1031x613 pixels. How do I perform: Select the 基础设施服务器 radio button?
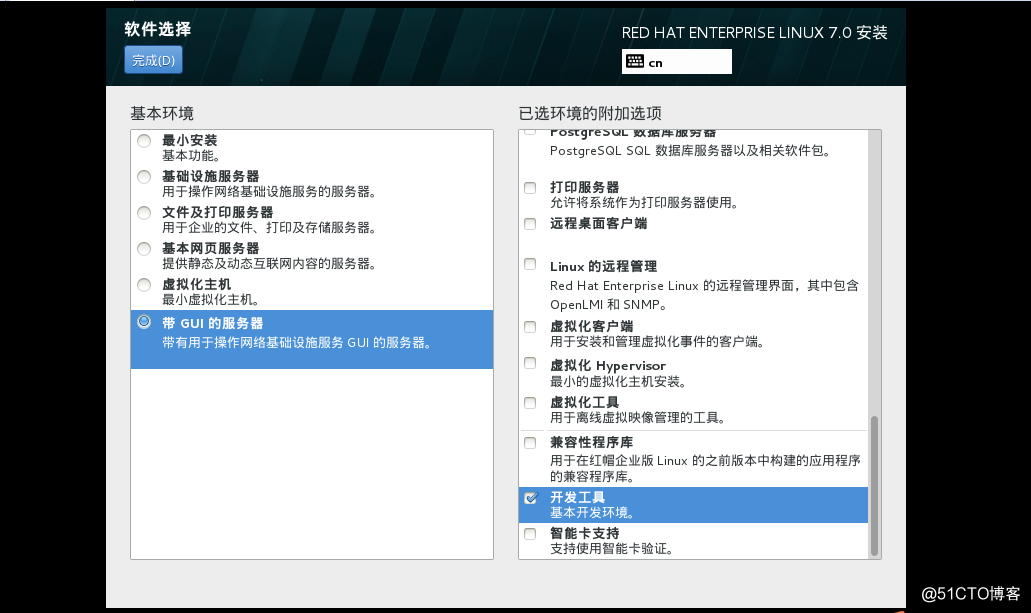point(144,177)
